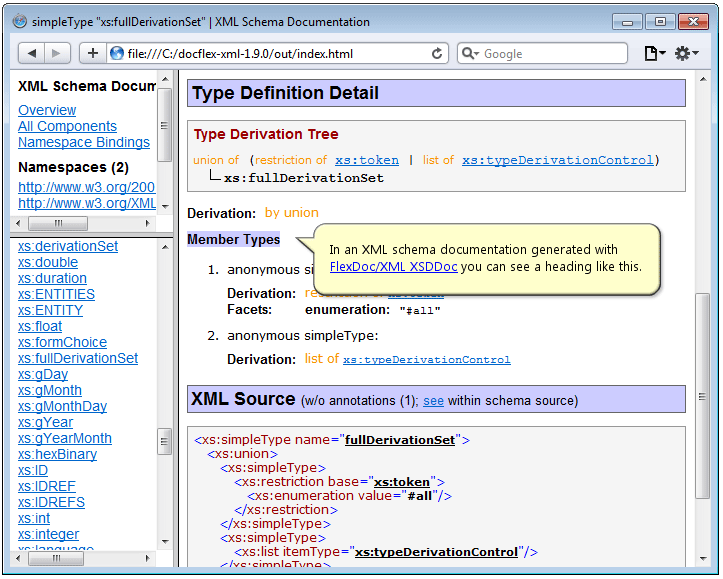Click the browser Forward arrow button
The height and width of the screenshot is (579, 723).
coord(57,54)
